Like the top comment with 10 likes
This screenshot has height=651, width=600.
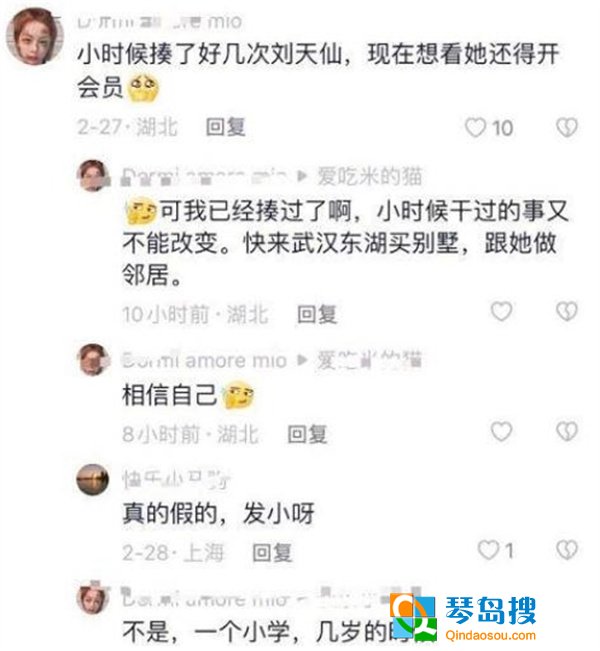[475, 127]
